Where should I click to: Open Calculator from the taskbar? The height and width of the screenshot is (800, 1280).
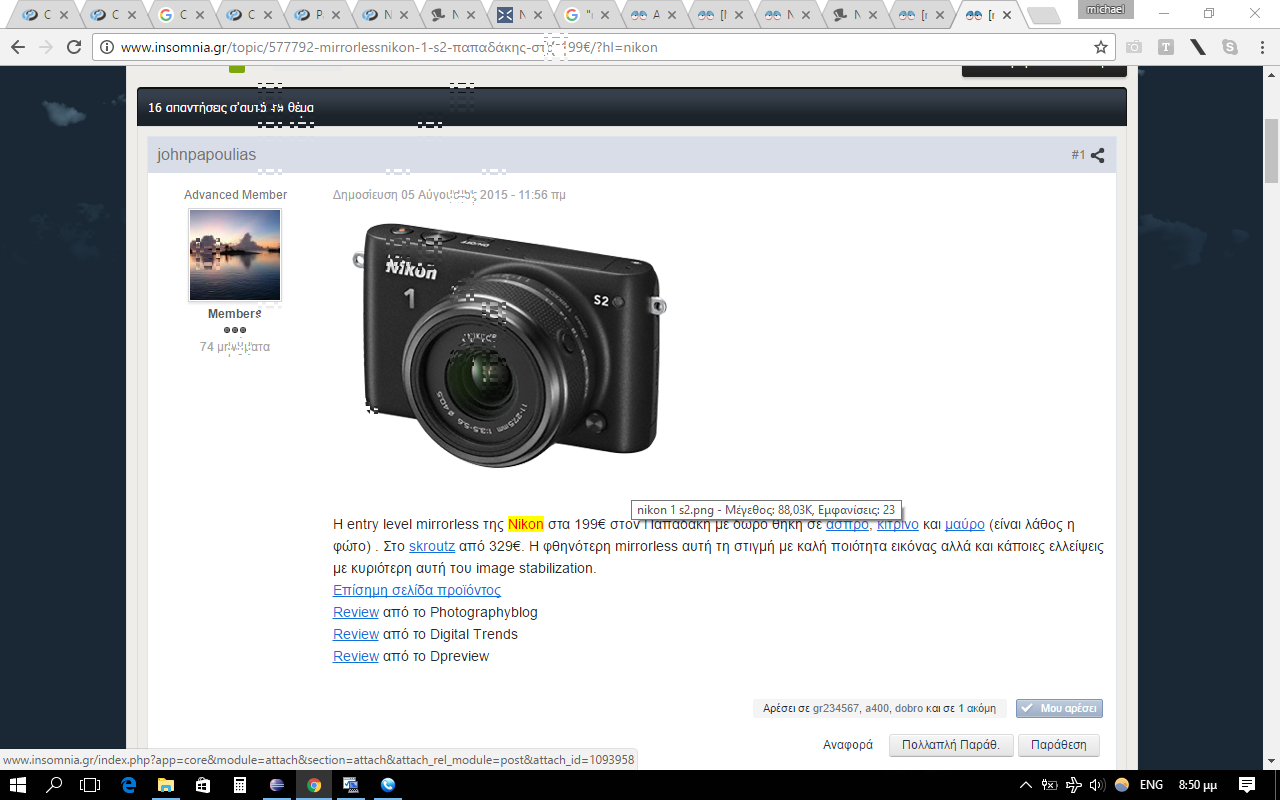[240, 785]
